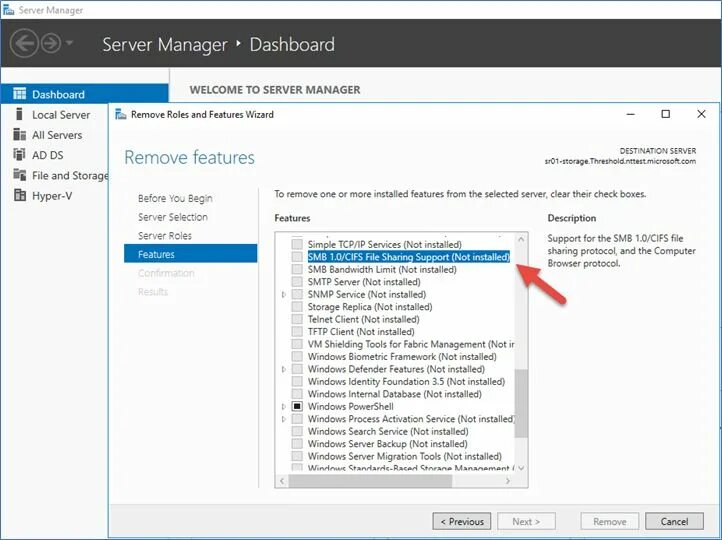Viewport: 722px width, 540px height.
Task: Click the File and Storage icon in sidebar
Action: coord(20,174)
